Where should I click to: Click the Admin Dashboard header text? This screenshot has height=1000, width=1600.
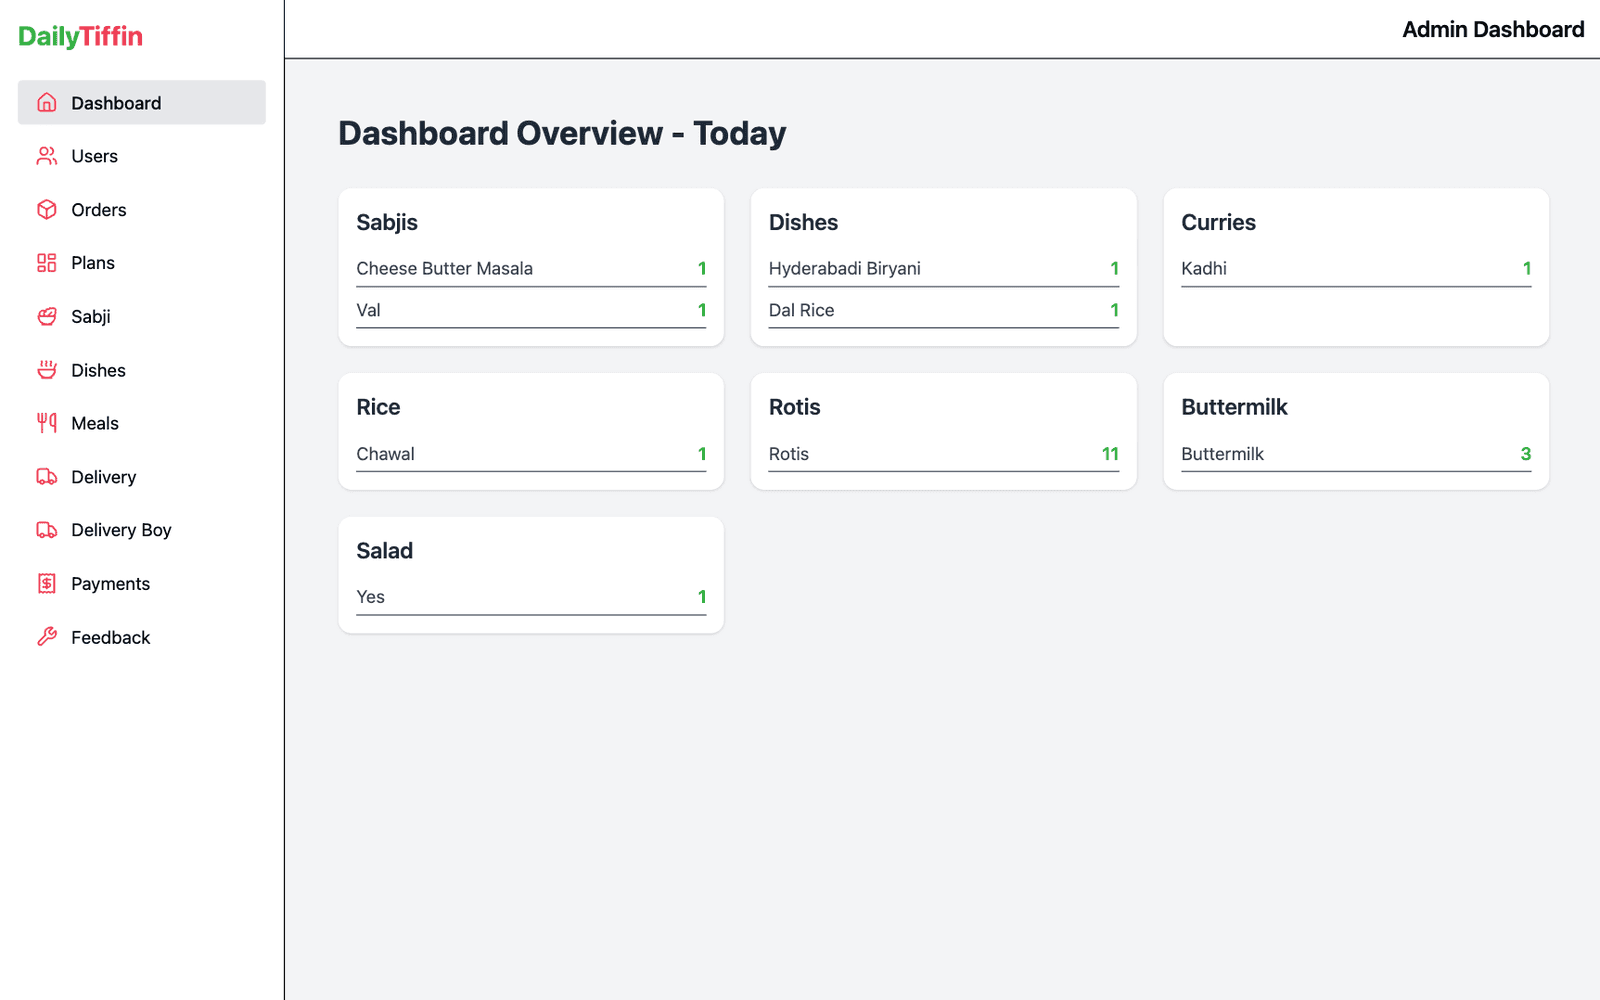[1493, 29]
